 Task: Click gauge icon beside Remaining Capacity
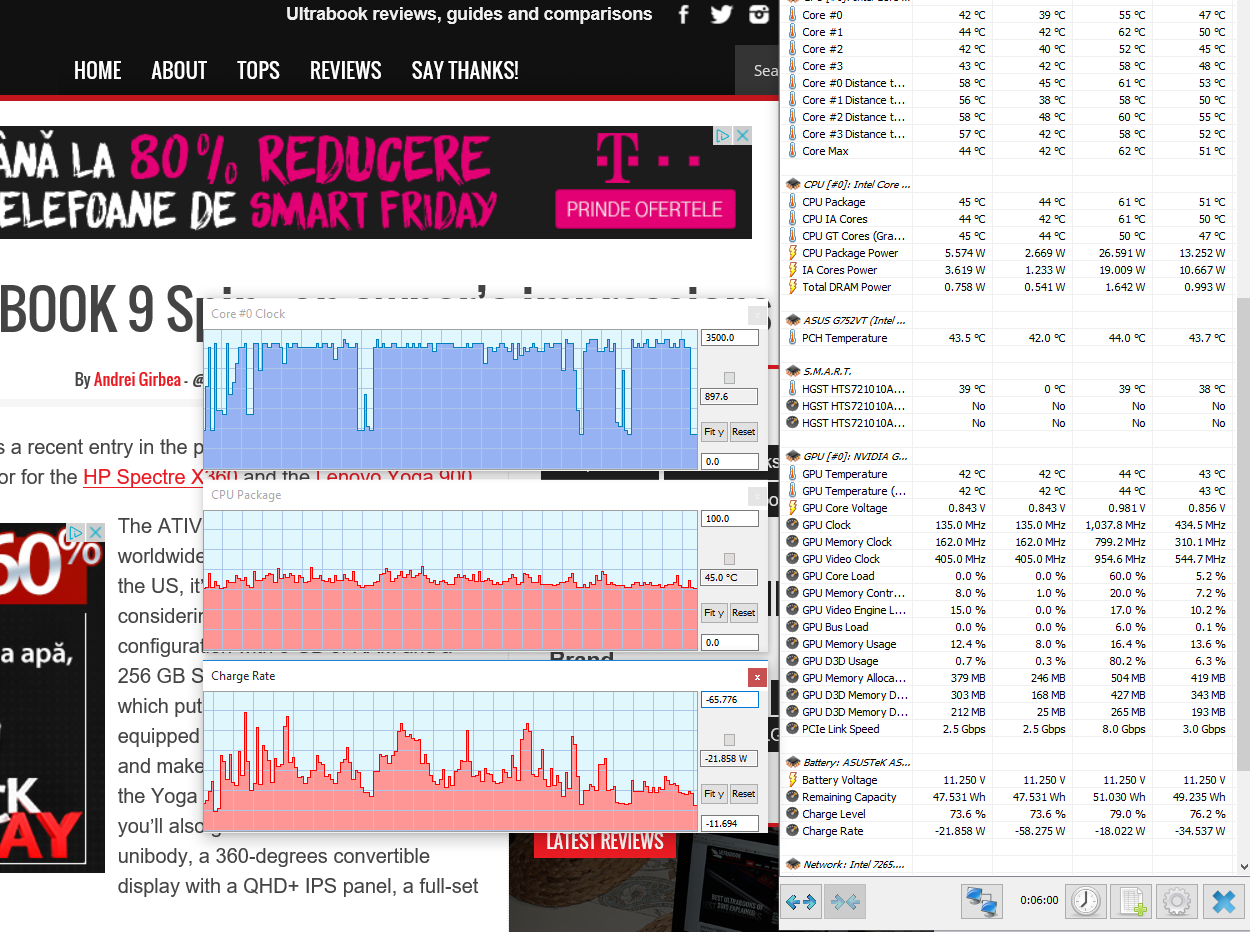click(x=791, y=797)
